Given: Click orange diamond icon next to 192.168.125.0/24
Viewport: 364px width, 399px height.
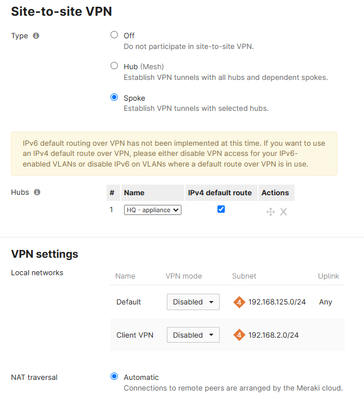Looking at the screenshot, I should click(x=239, y=302).
